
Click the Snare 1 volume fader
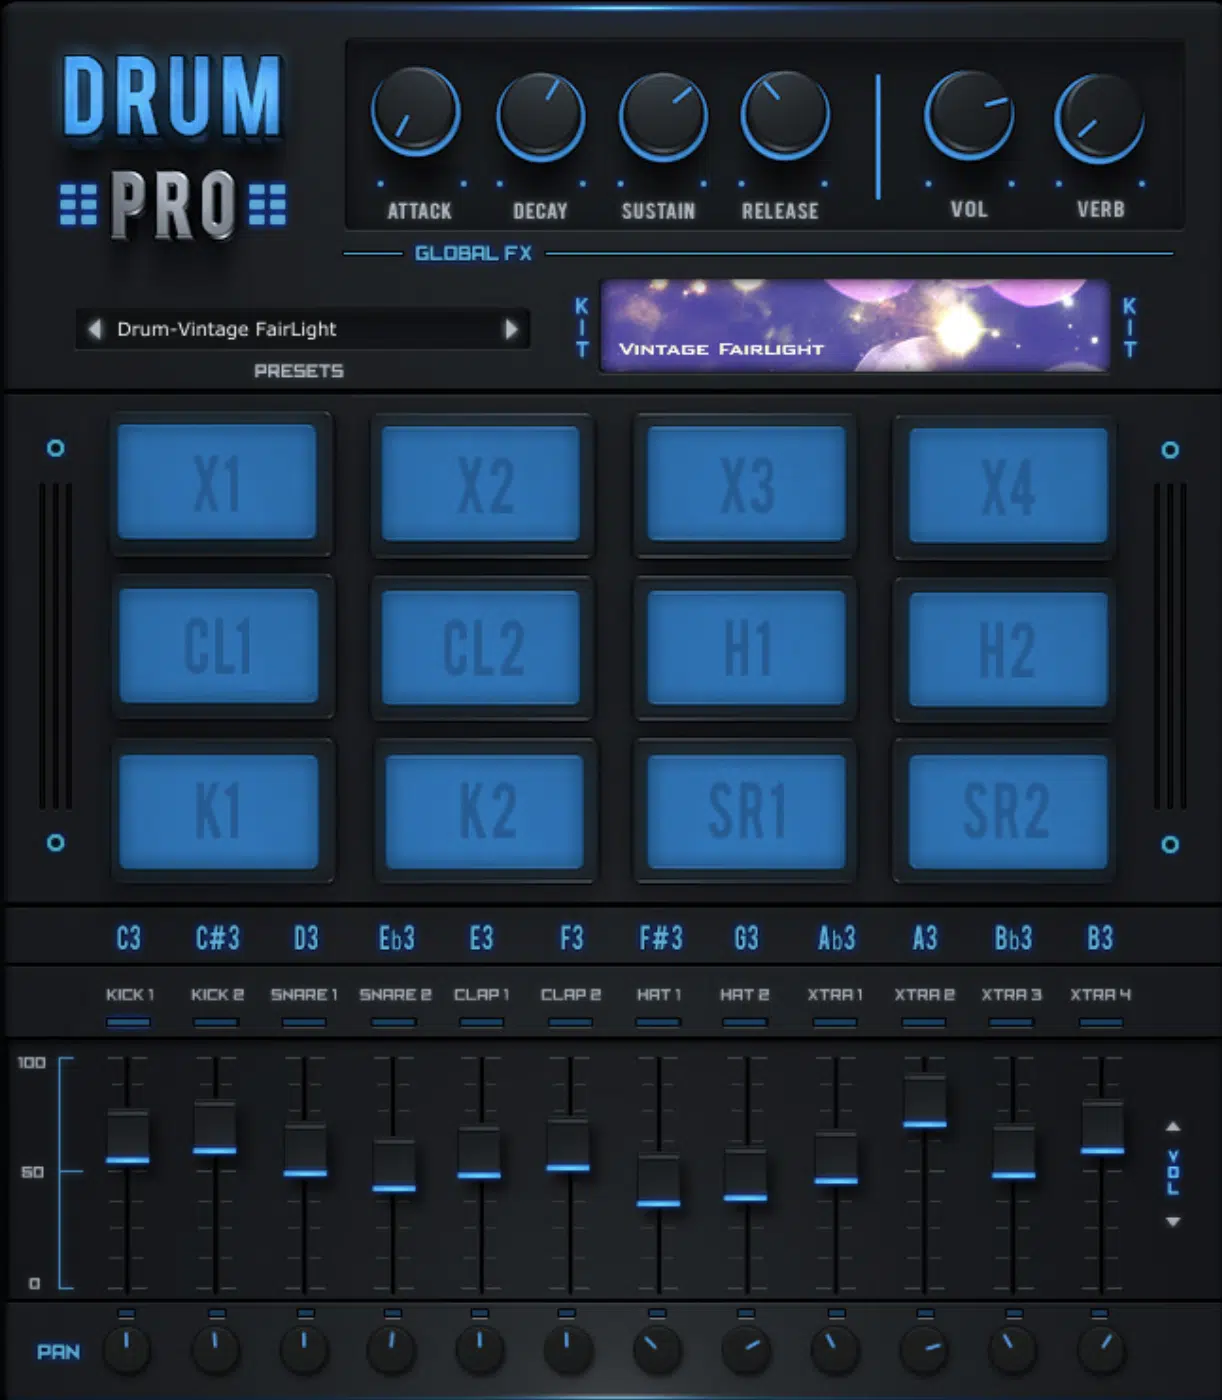[x=304, y=1151]
